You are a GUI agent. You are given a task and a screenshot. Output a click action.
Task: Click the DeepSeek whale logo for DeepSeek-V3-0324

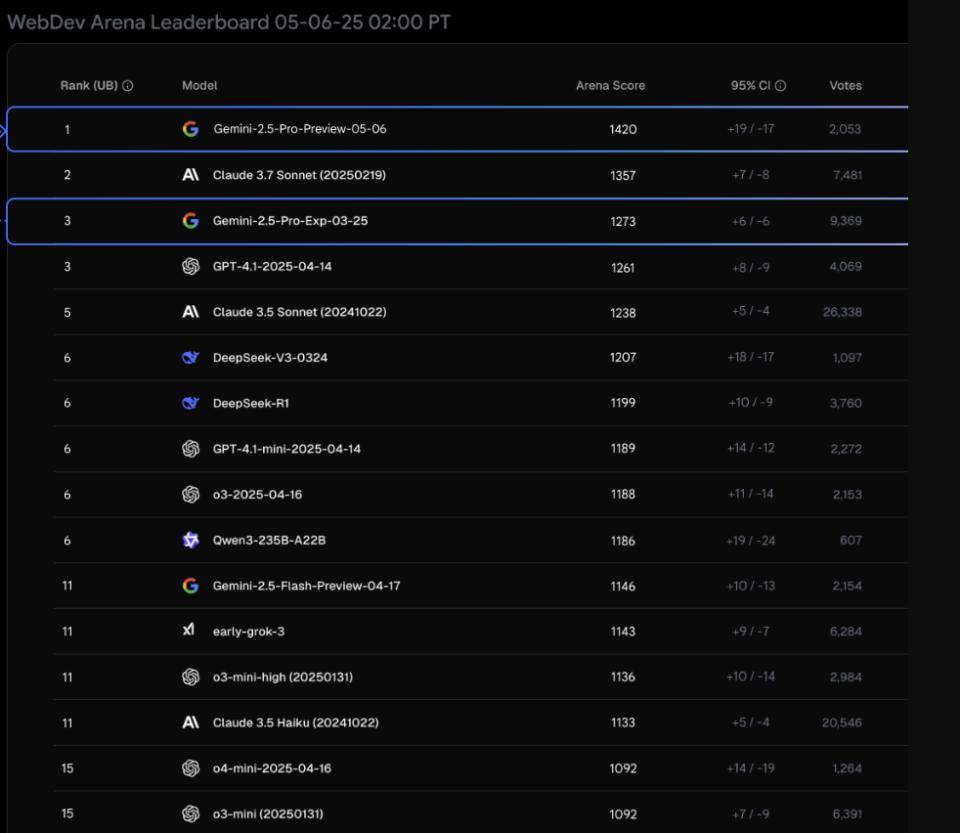190,357
